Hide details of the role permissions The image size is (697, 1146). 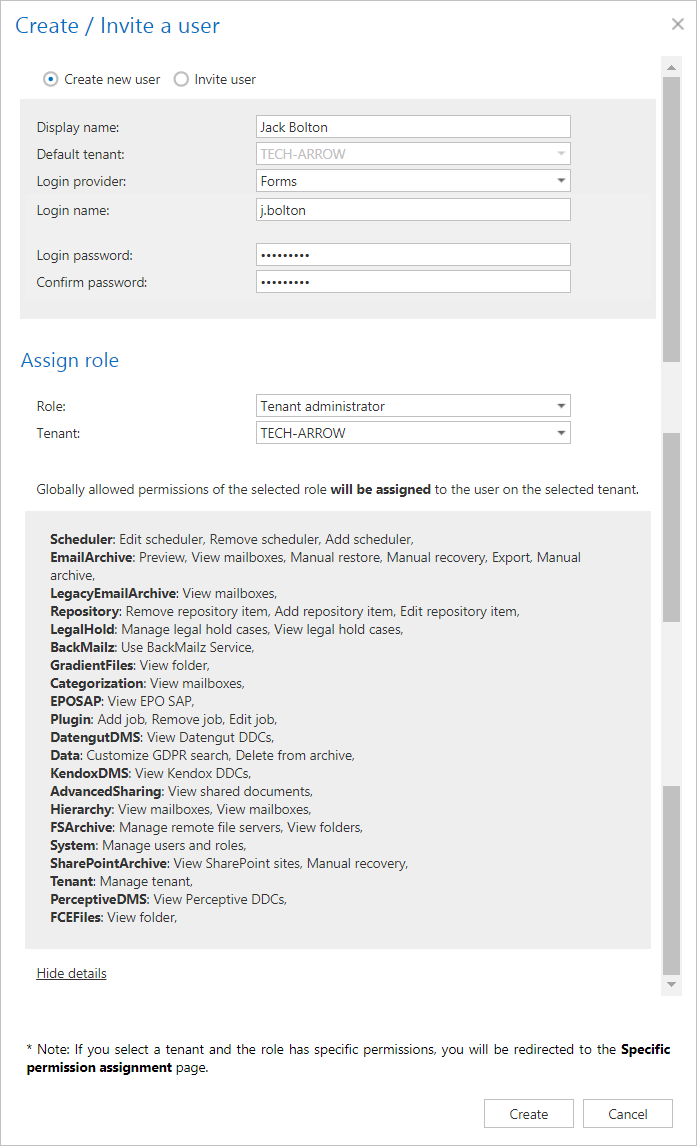coord(71,973)
